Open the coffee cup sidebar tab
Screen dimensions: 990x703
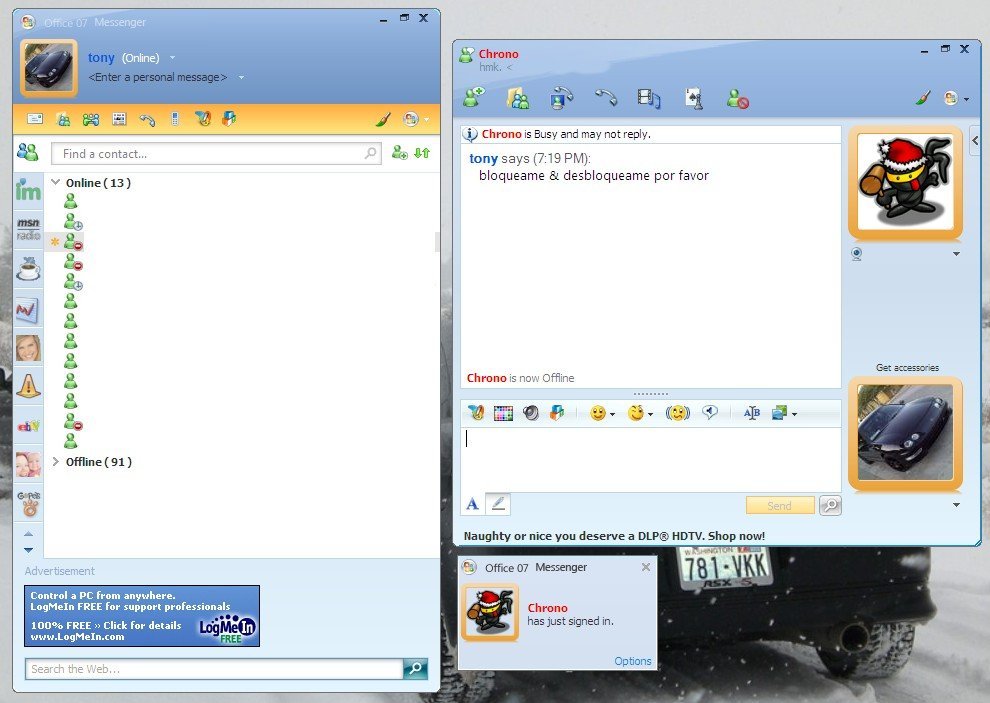click(28, 269)
